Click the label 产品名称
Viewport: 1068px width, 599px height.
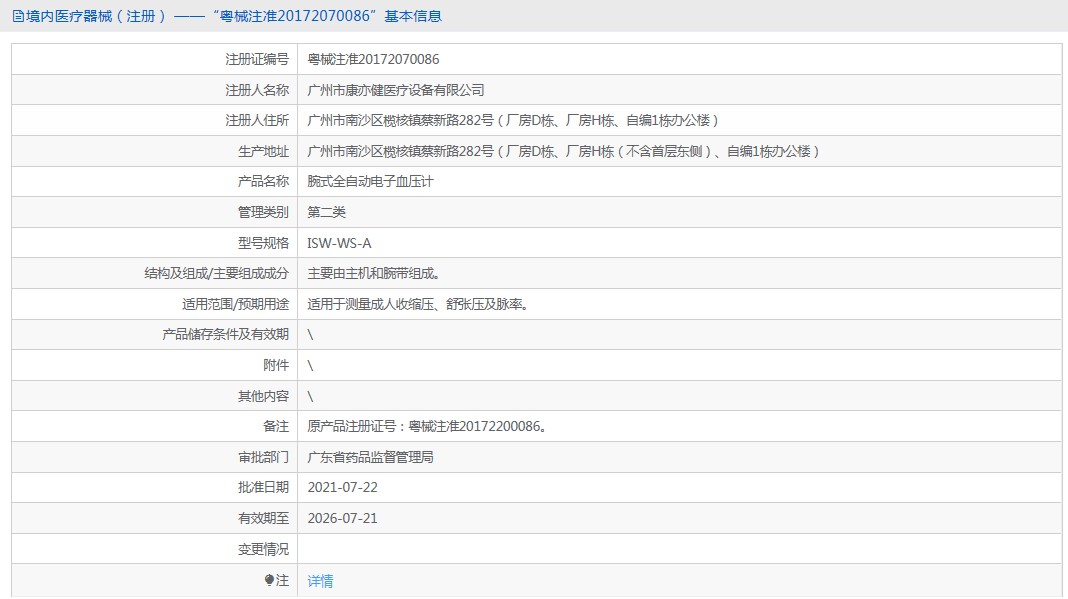pyautogui.click(x=263, y=181)
